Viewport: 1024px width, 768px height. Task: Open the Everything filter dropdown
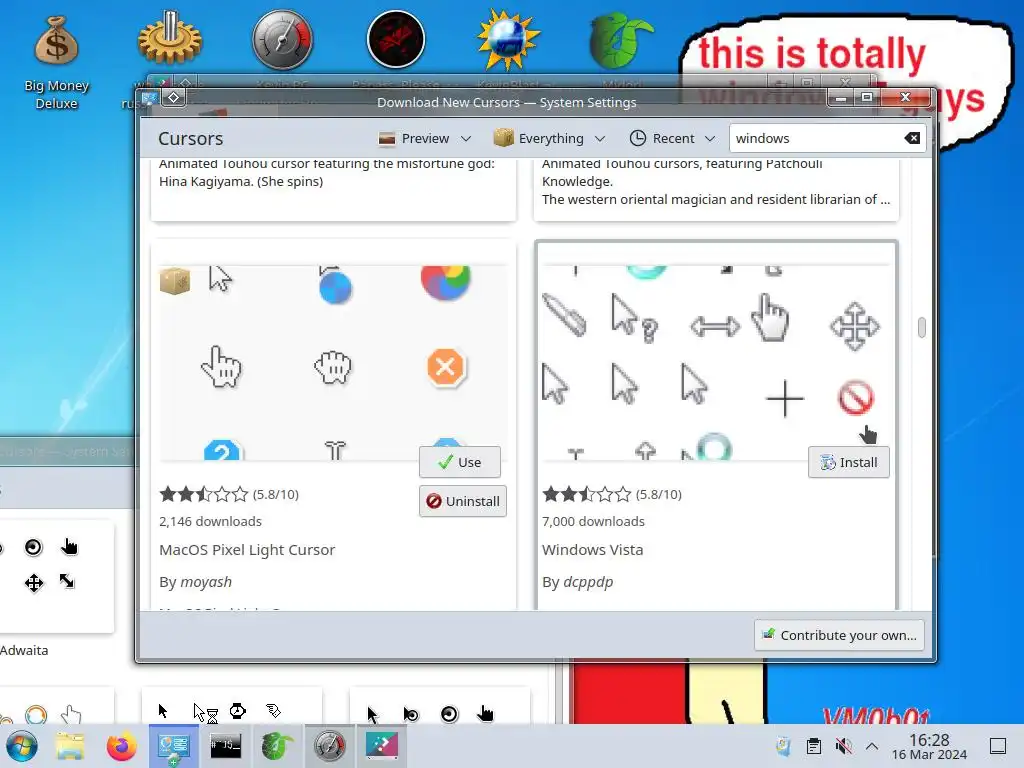(549, 138)
